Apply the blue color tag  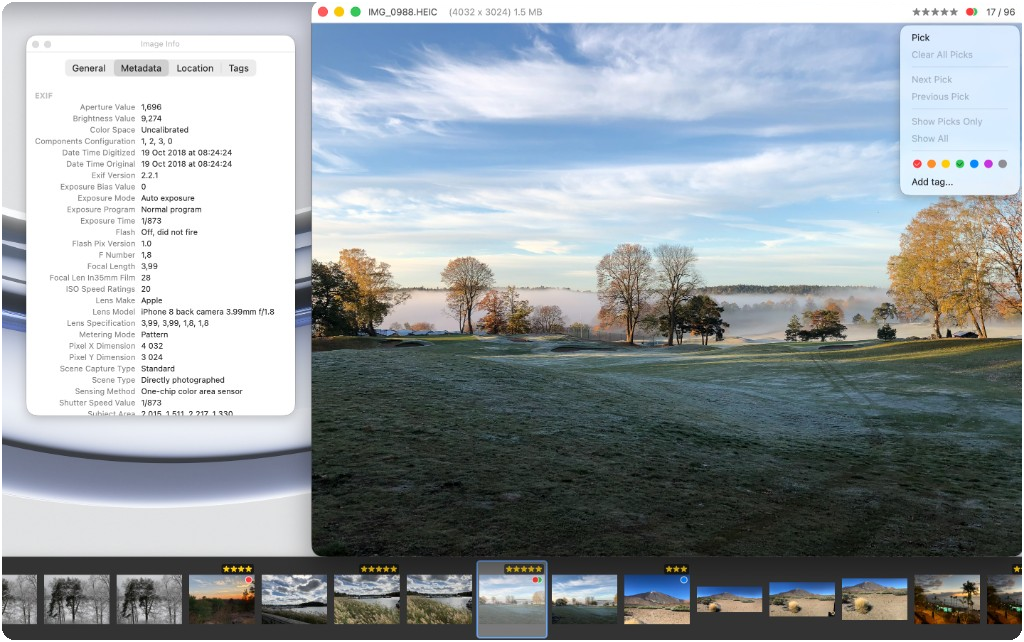pyautogui.click(x=974, y=164)
